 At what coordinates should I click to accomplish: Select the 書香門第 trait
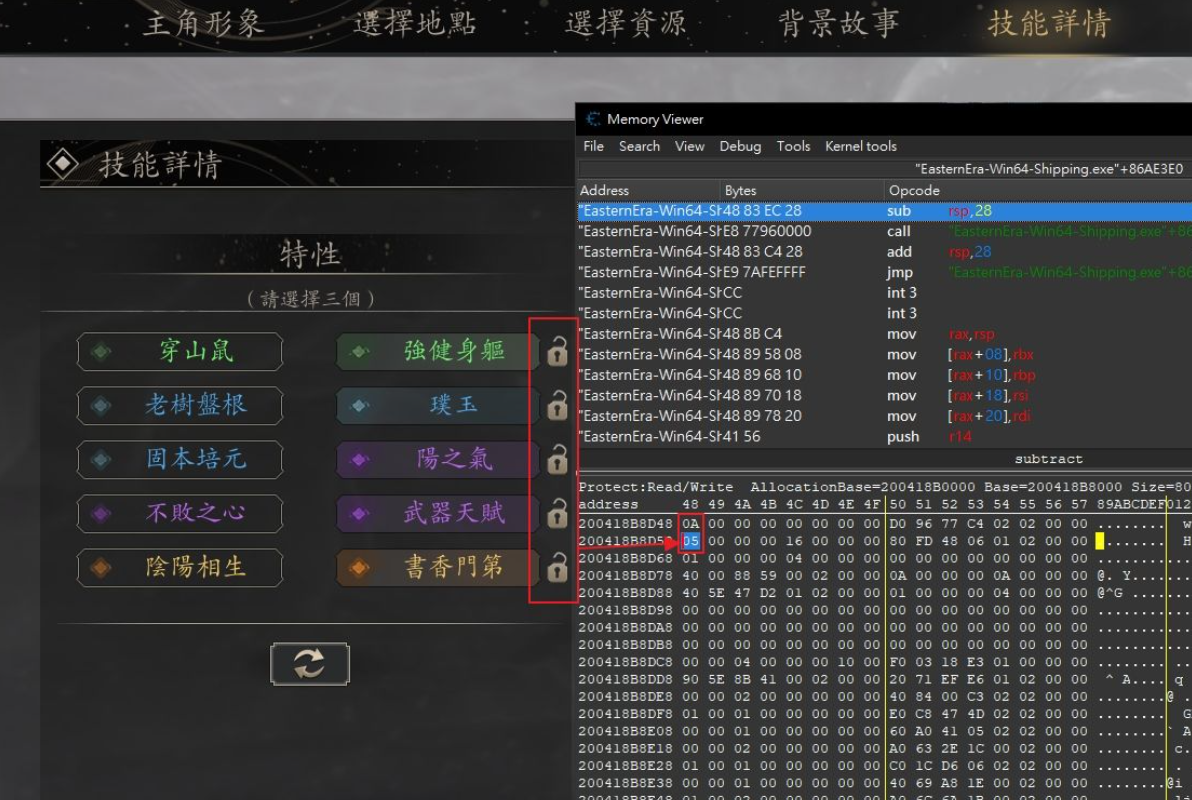pyautogui.click(x=438, y=567)
